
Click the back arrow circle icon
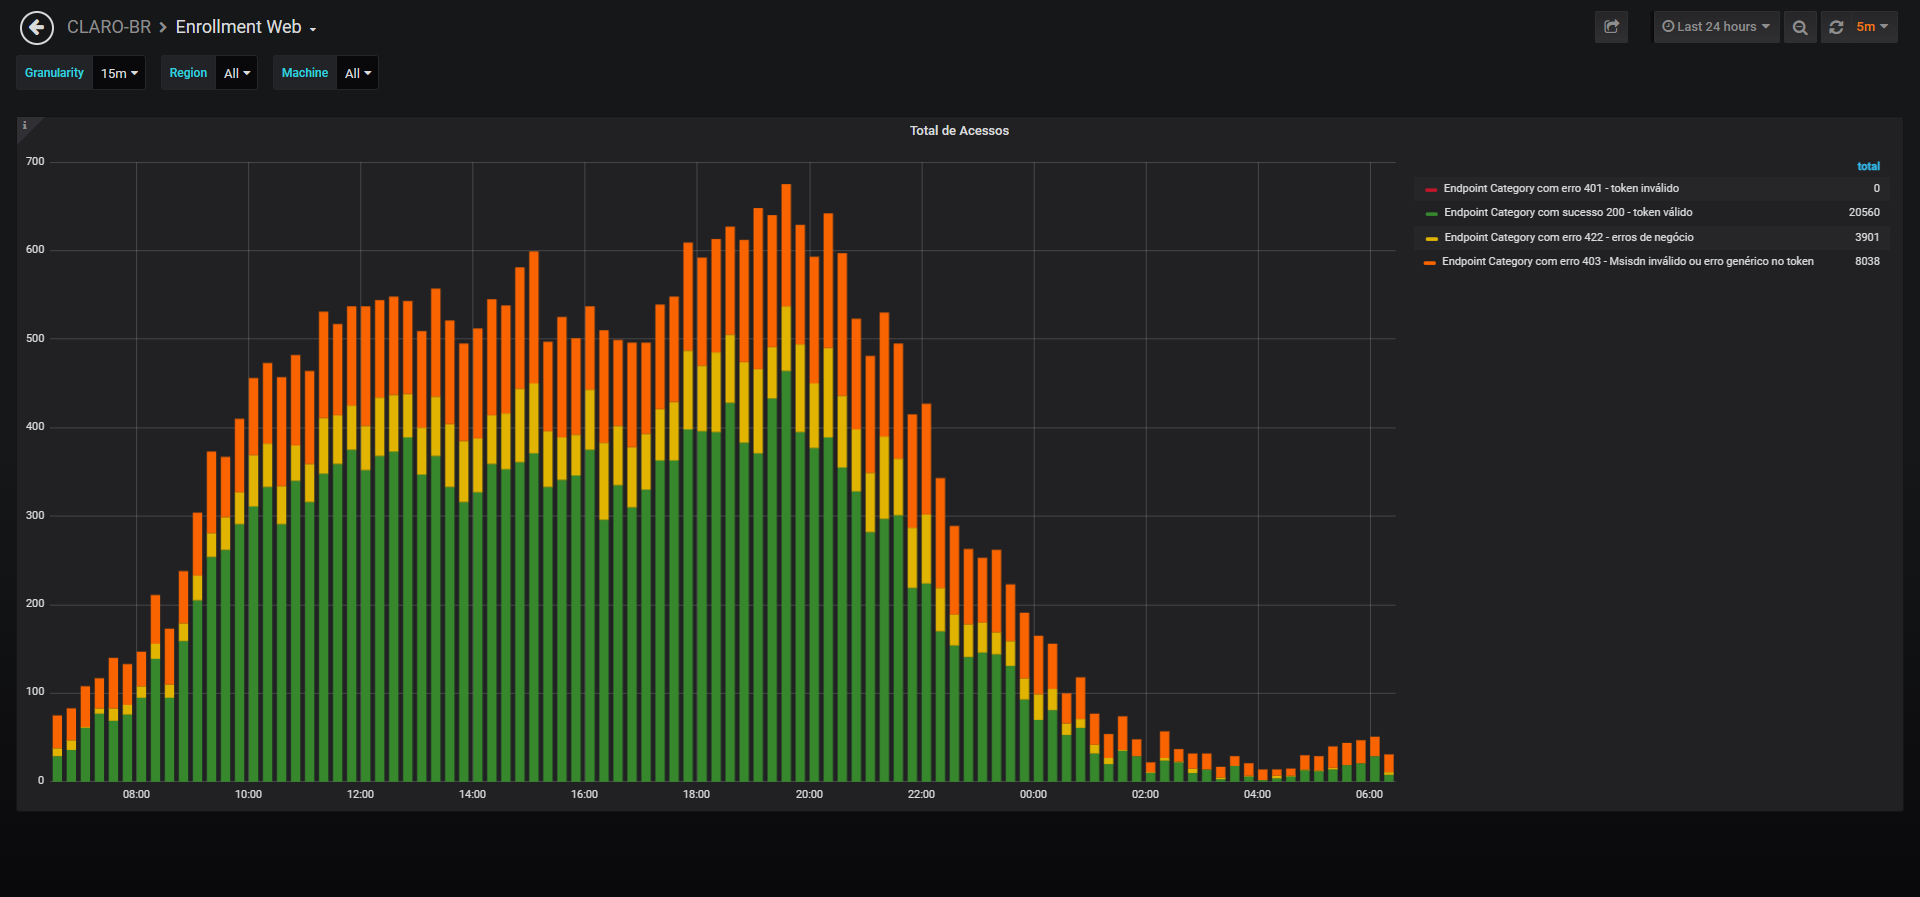pyautogui.click(x=37, y=28)
